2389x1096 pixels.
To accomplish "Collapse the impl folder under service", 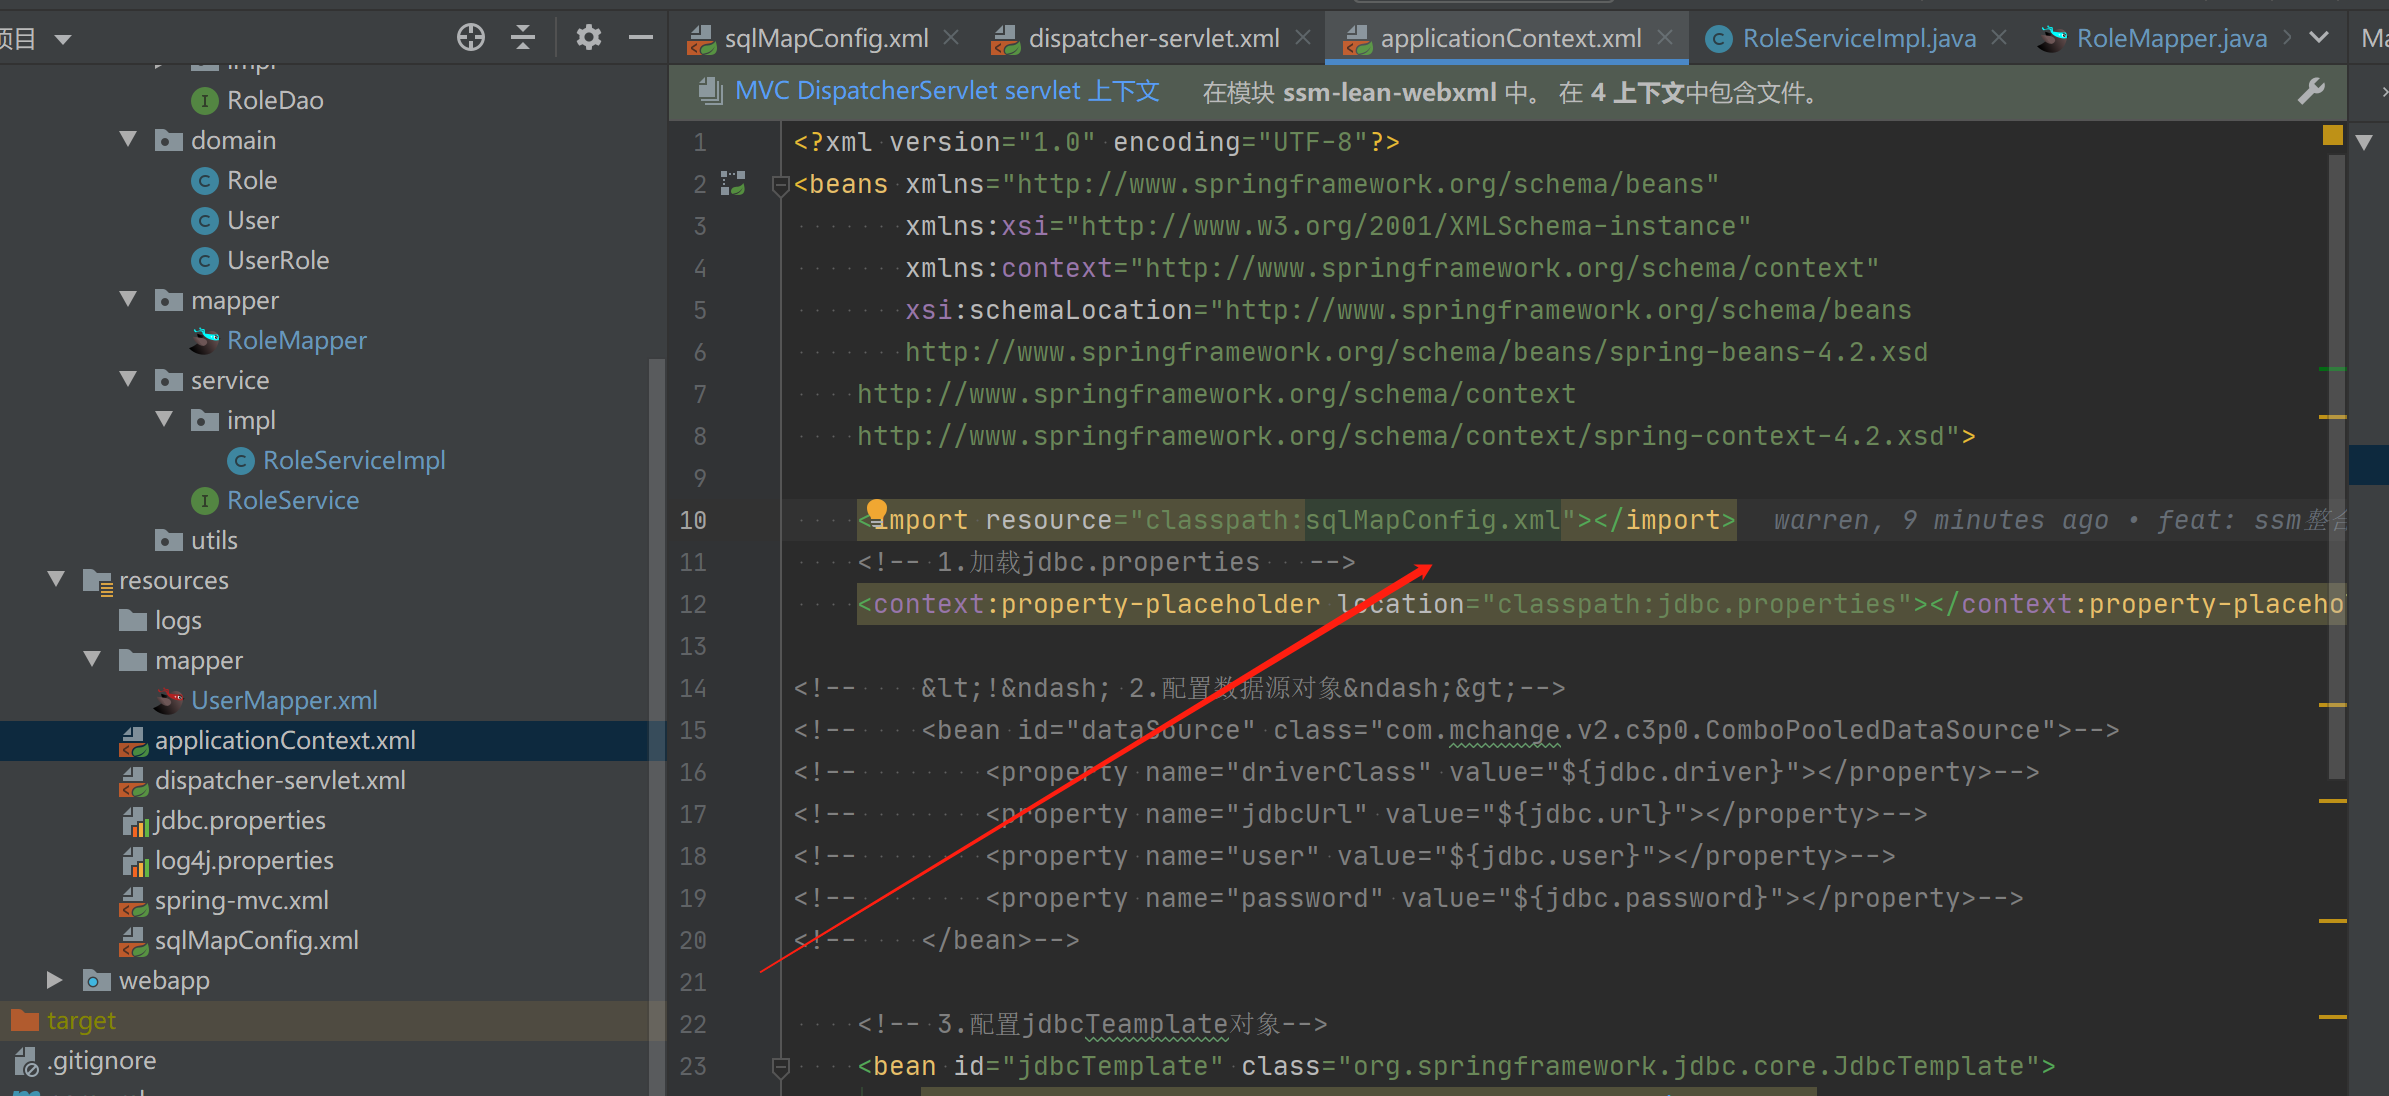I will click(x=164, y=419).
